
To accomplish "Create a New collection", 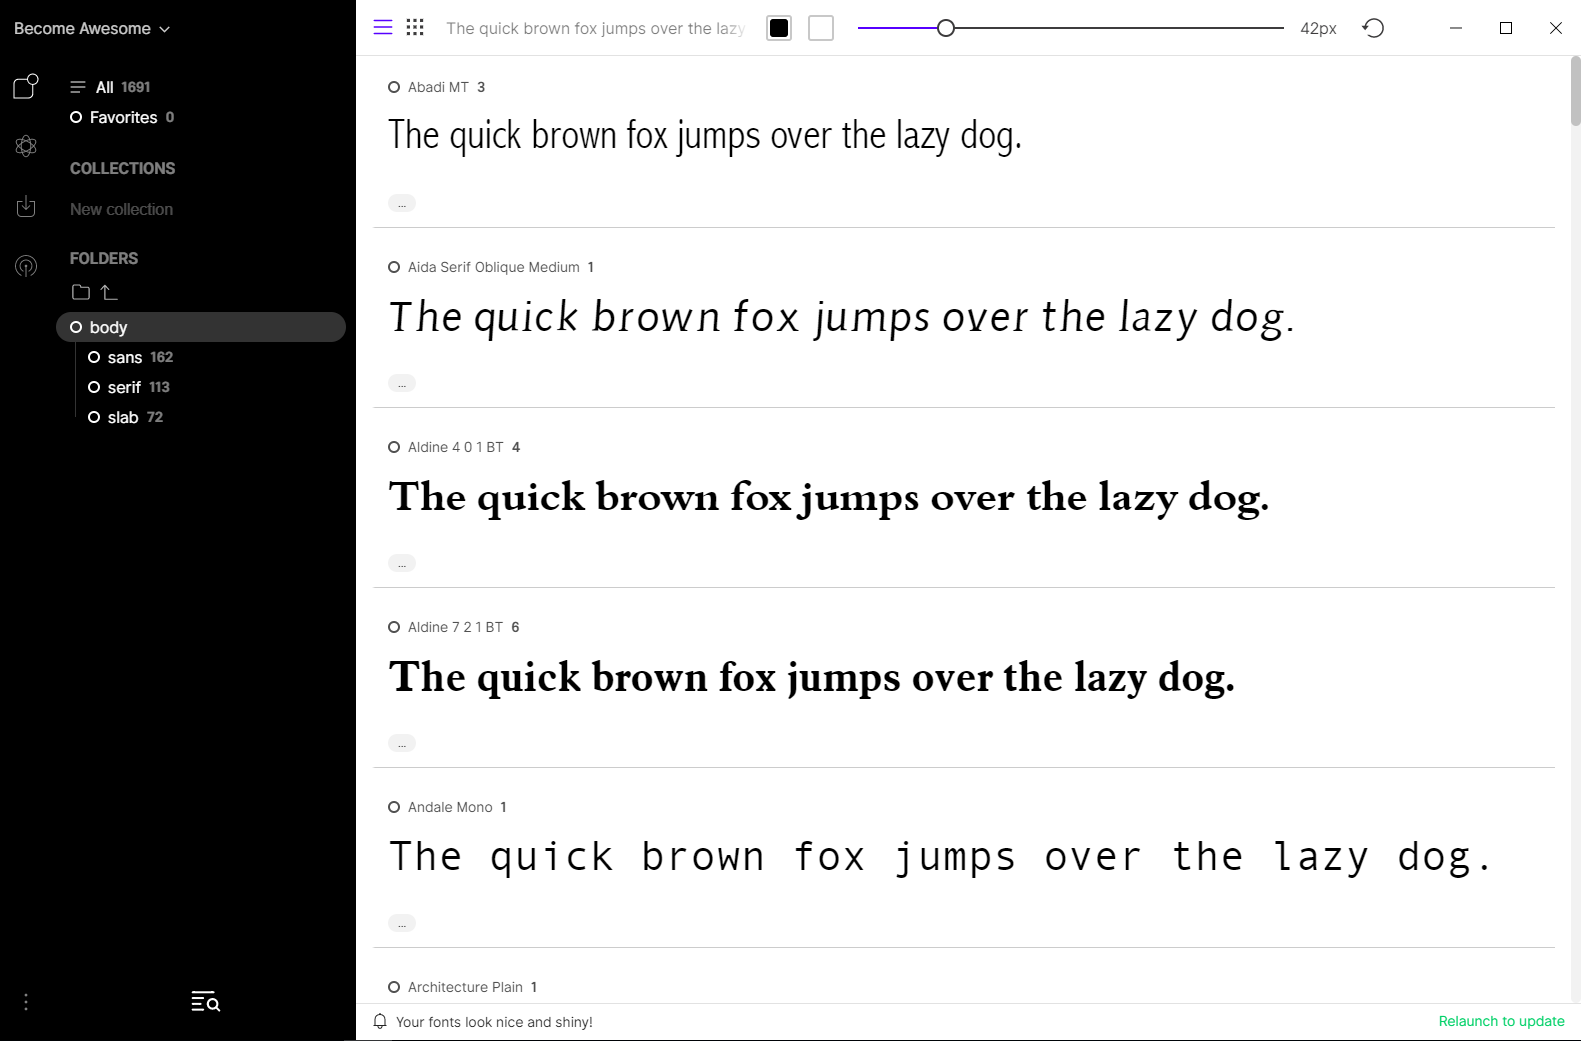I will click(121, 209).
